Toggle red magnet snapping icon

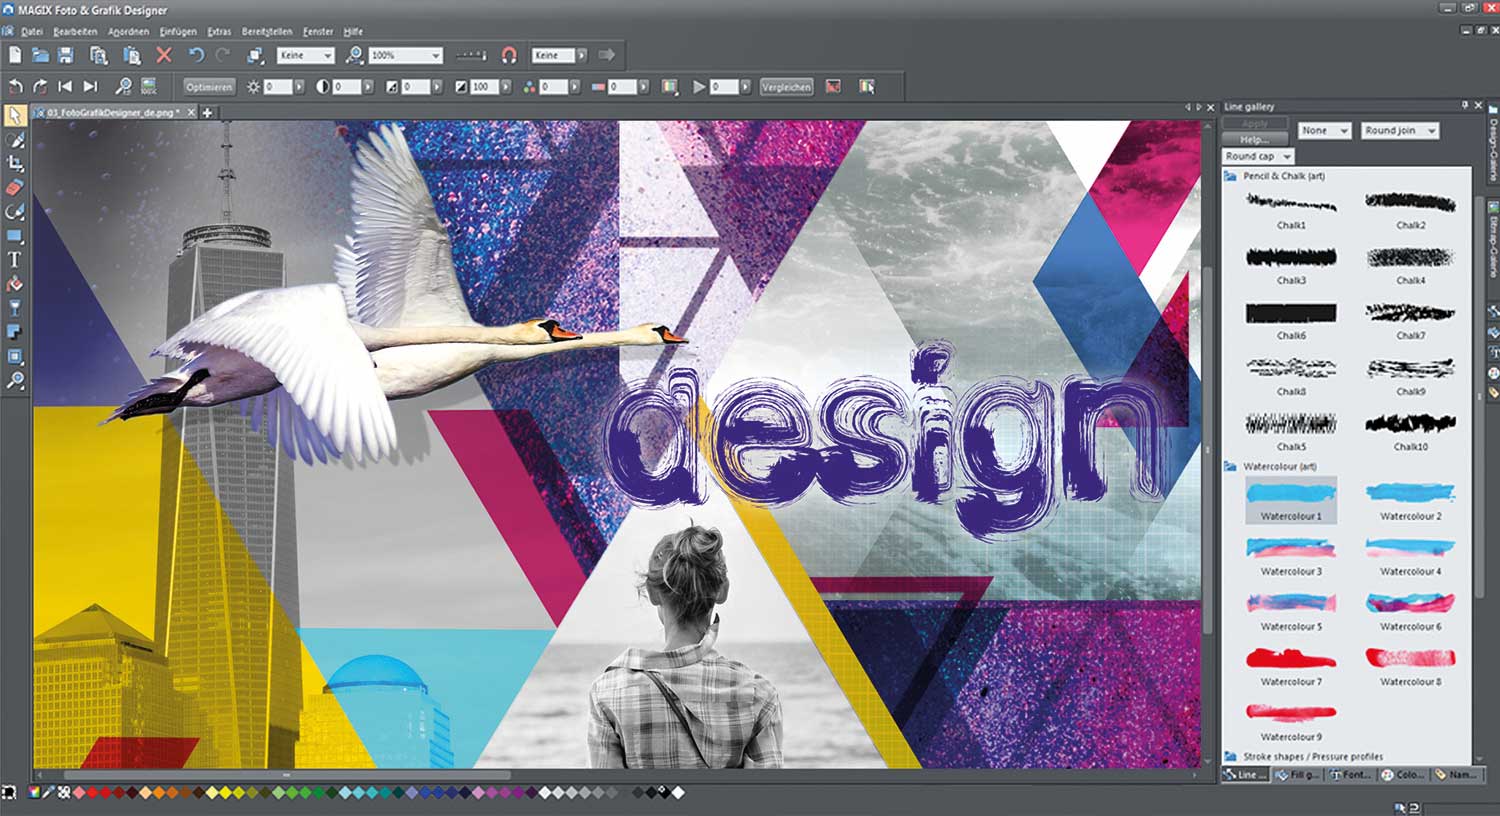[x=509, y=56]
